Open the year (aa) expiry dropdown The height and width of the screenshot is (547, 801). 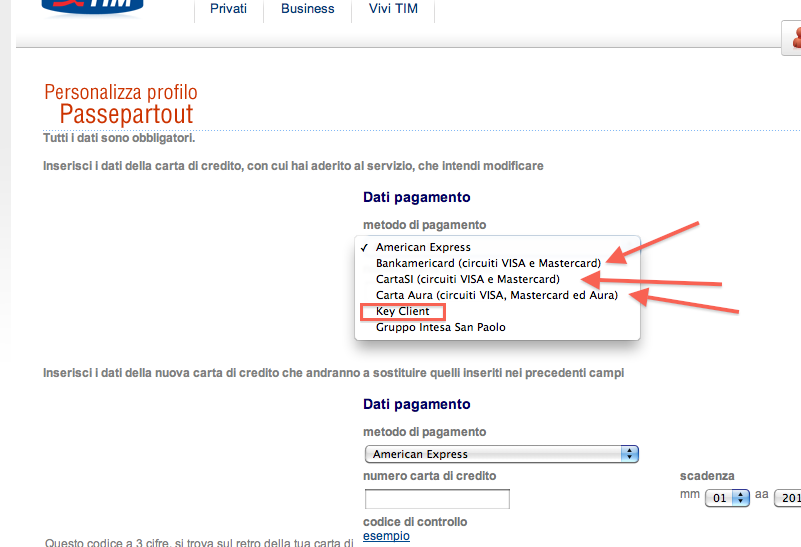[x=788, y=498]
